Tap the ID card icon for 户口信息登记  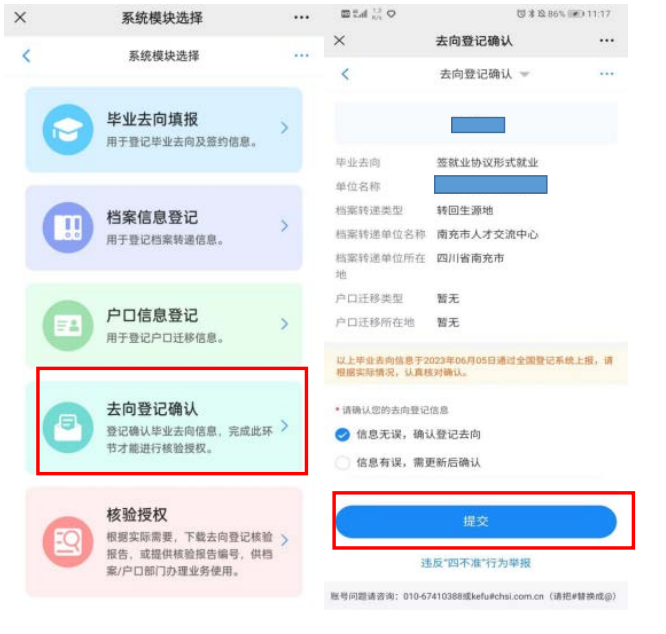click(x=68, y=326)
